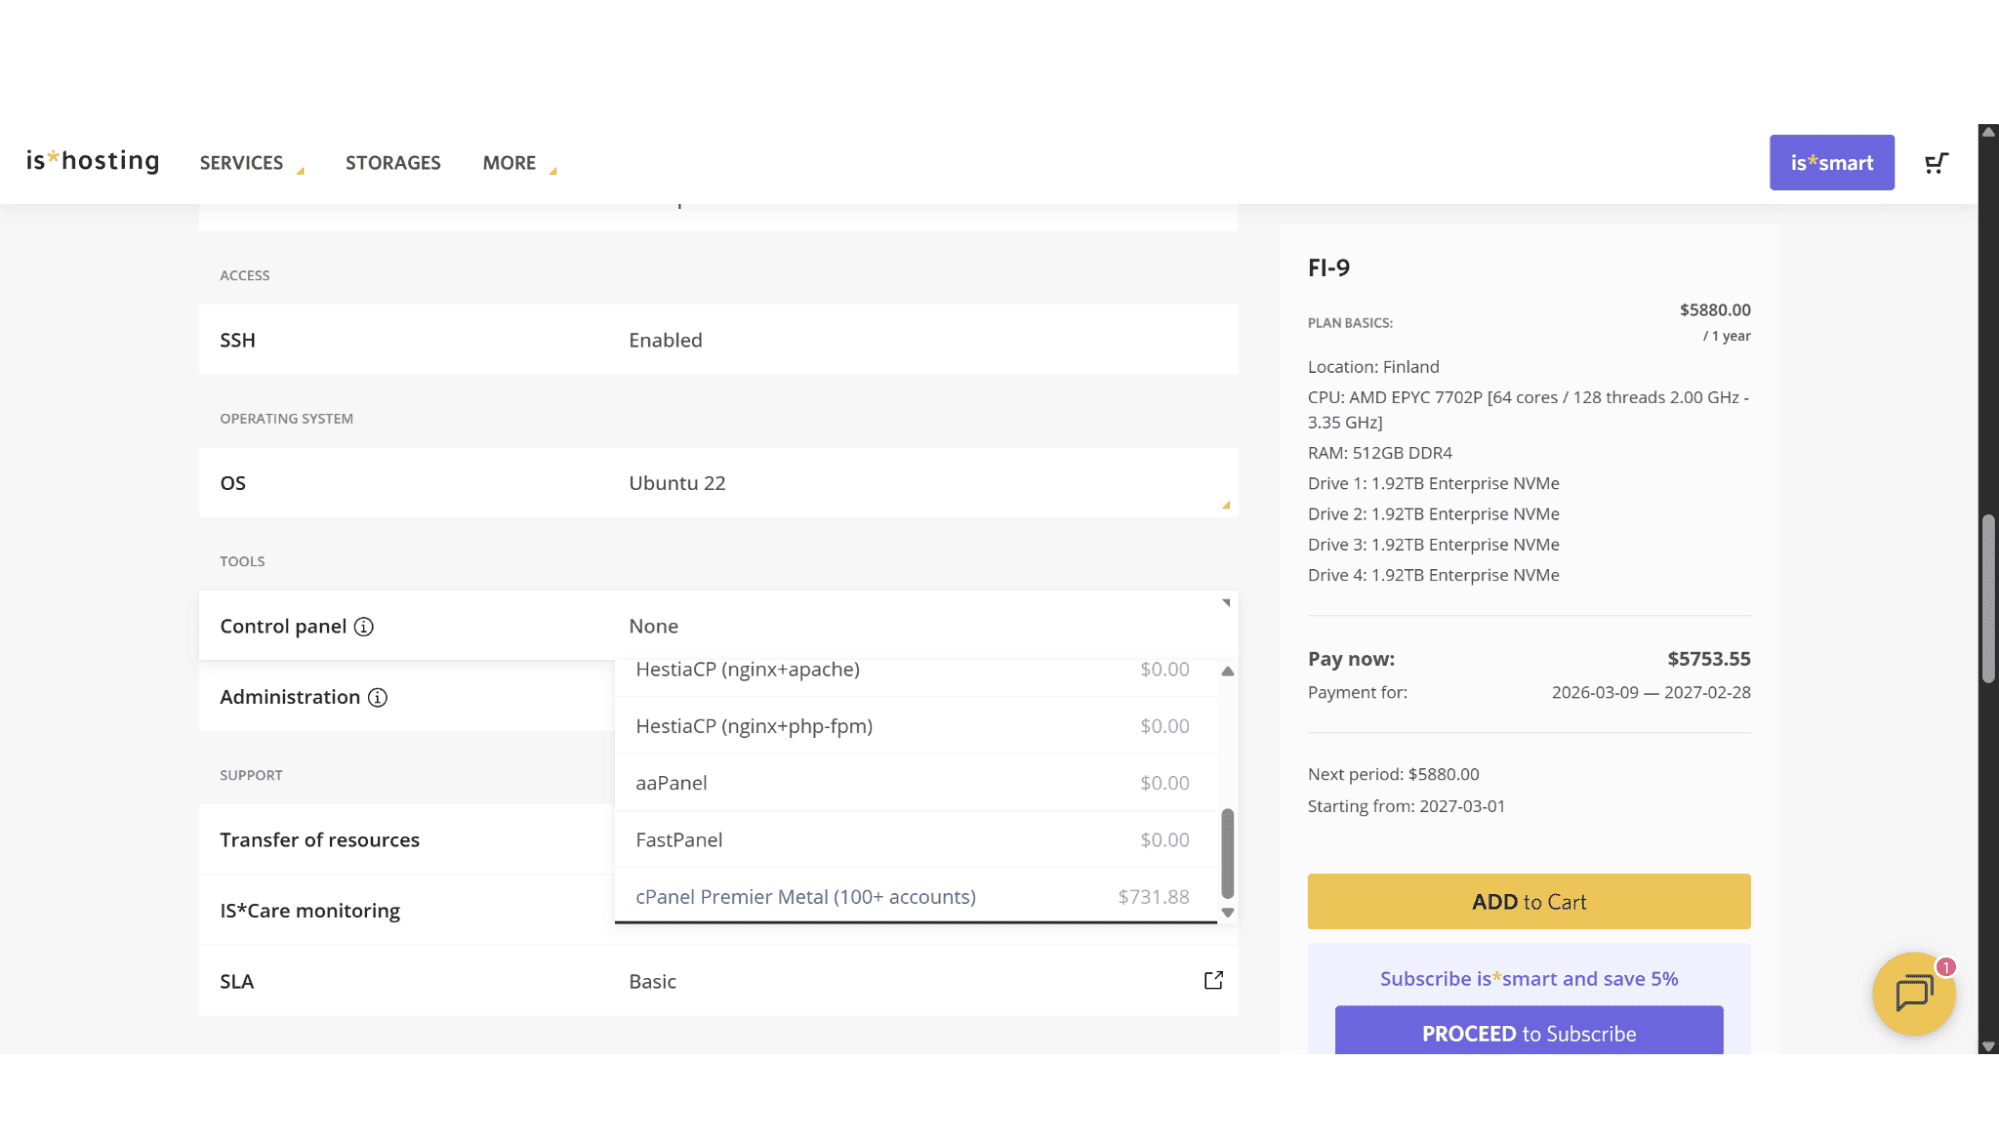Image resolution: width=1999 pixels, height=1125 pixels.
Task: Click the main page scrollbar thumb
Action: (1988, 599)
